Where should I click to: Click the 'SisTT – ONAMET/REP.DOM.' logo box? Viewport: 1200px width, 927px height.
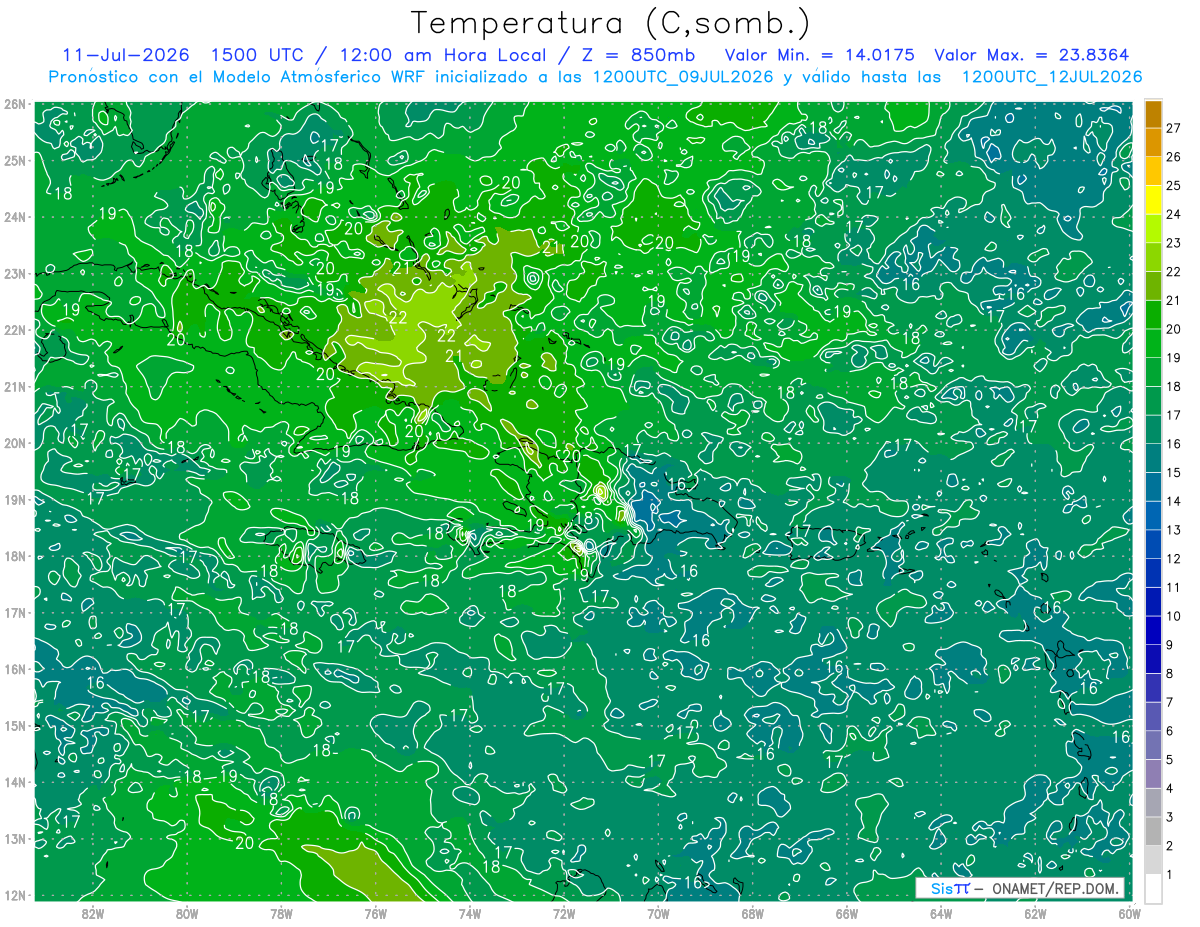coord(1019,889)
